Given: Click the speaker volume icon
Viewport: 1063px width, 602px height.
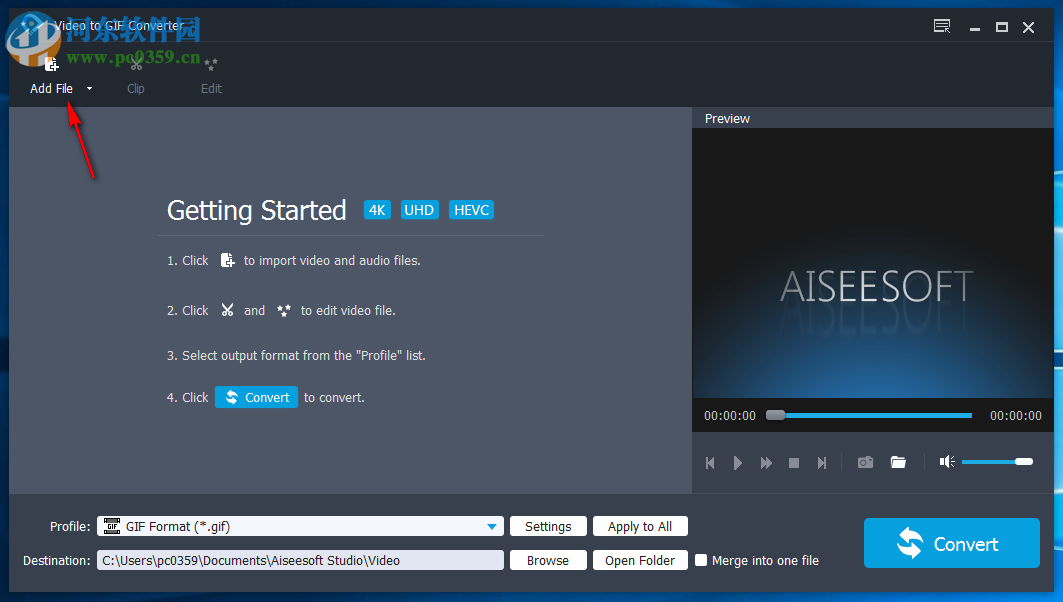Looking at the screenshot, I should [946, 461].
